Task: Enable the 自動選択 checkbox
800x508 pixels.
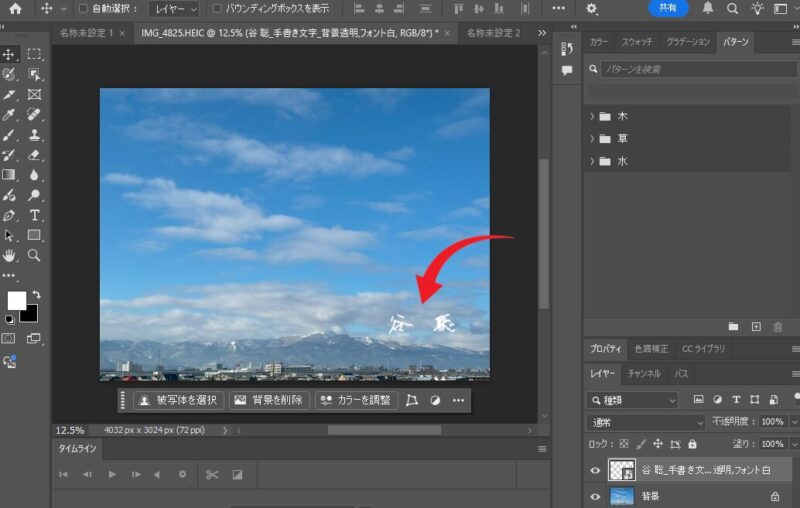Action: pyautogui.click(x=83, y=9)
